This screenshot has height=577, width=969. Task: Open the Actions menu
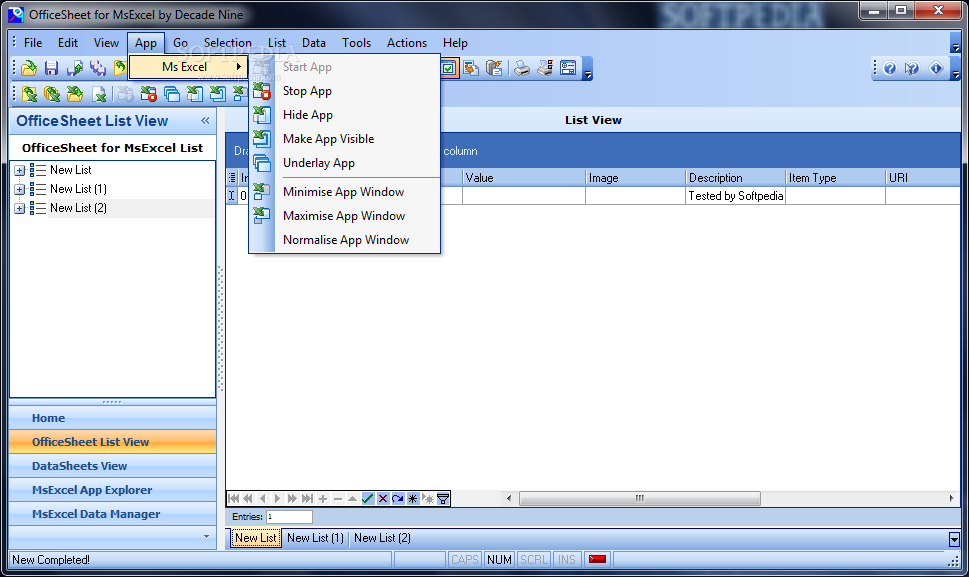pyautogui.click(x=407, y=43)
